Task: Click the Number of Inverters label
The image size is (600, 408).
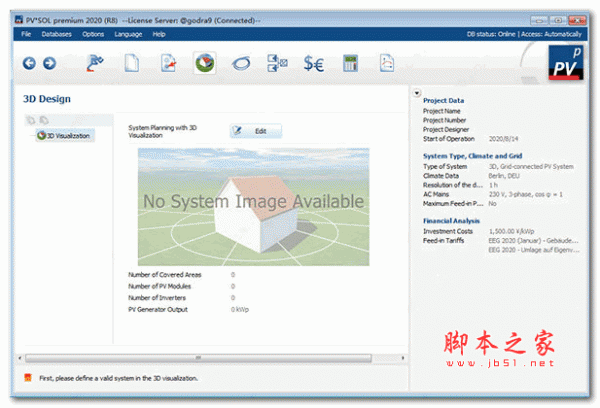Action: pyautogui.click(x=157, y=297)
